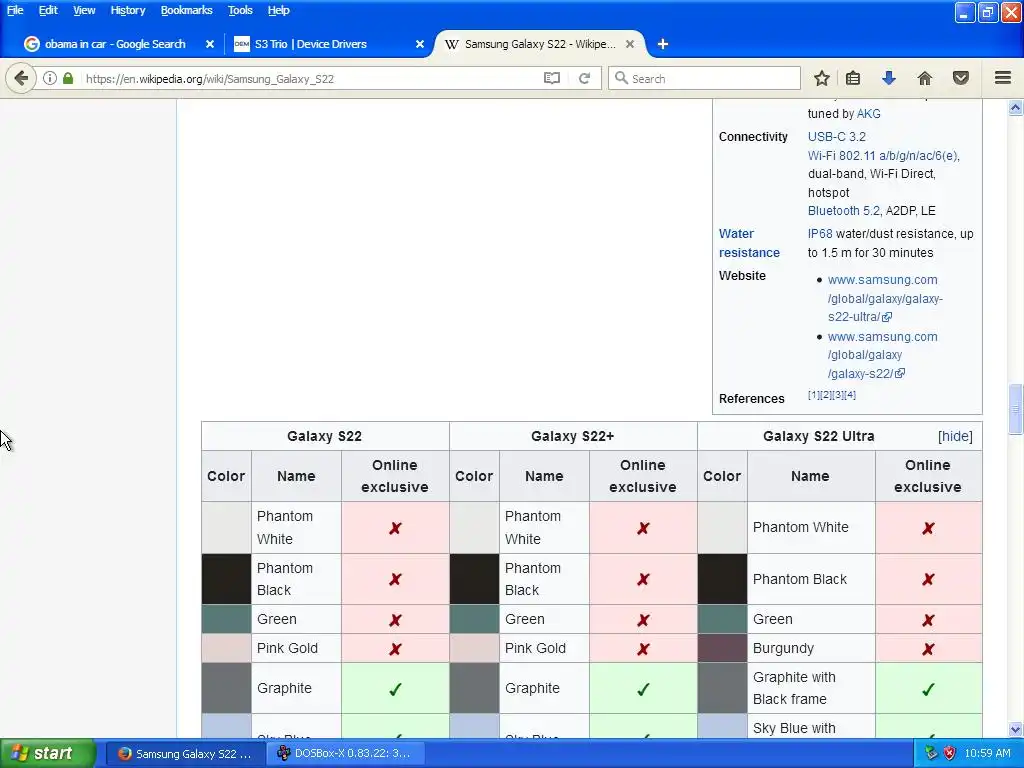The height and width of the screenshot is (768, 1024).
Task: Go to the Firefox Home page icon
Action: coord(925,78)
